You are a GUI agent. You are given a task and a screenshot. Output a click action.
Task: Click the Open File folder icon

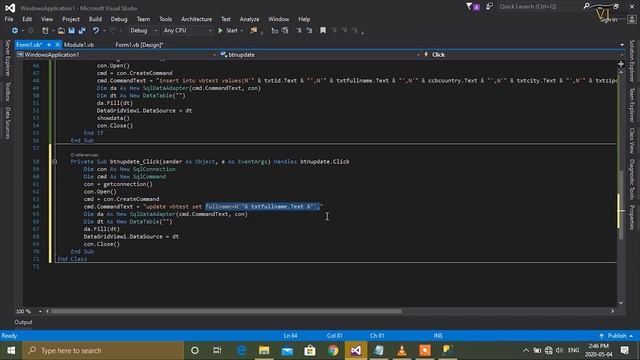tap(61, 31)
